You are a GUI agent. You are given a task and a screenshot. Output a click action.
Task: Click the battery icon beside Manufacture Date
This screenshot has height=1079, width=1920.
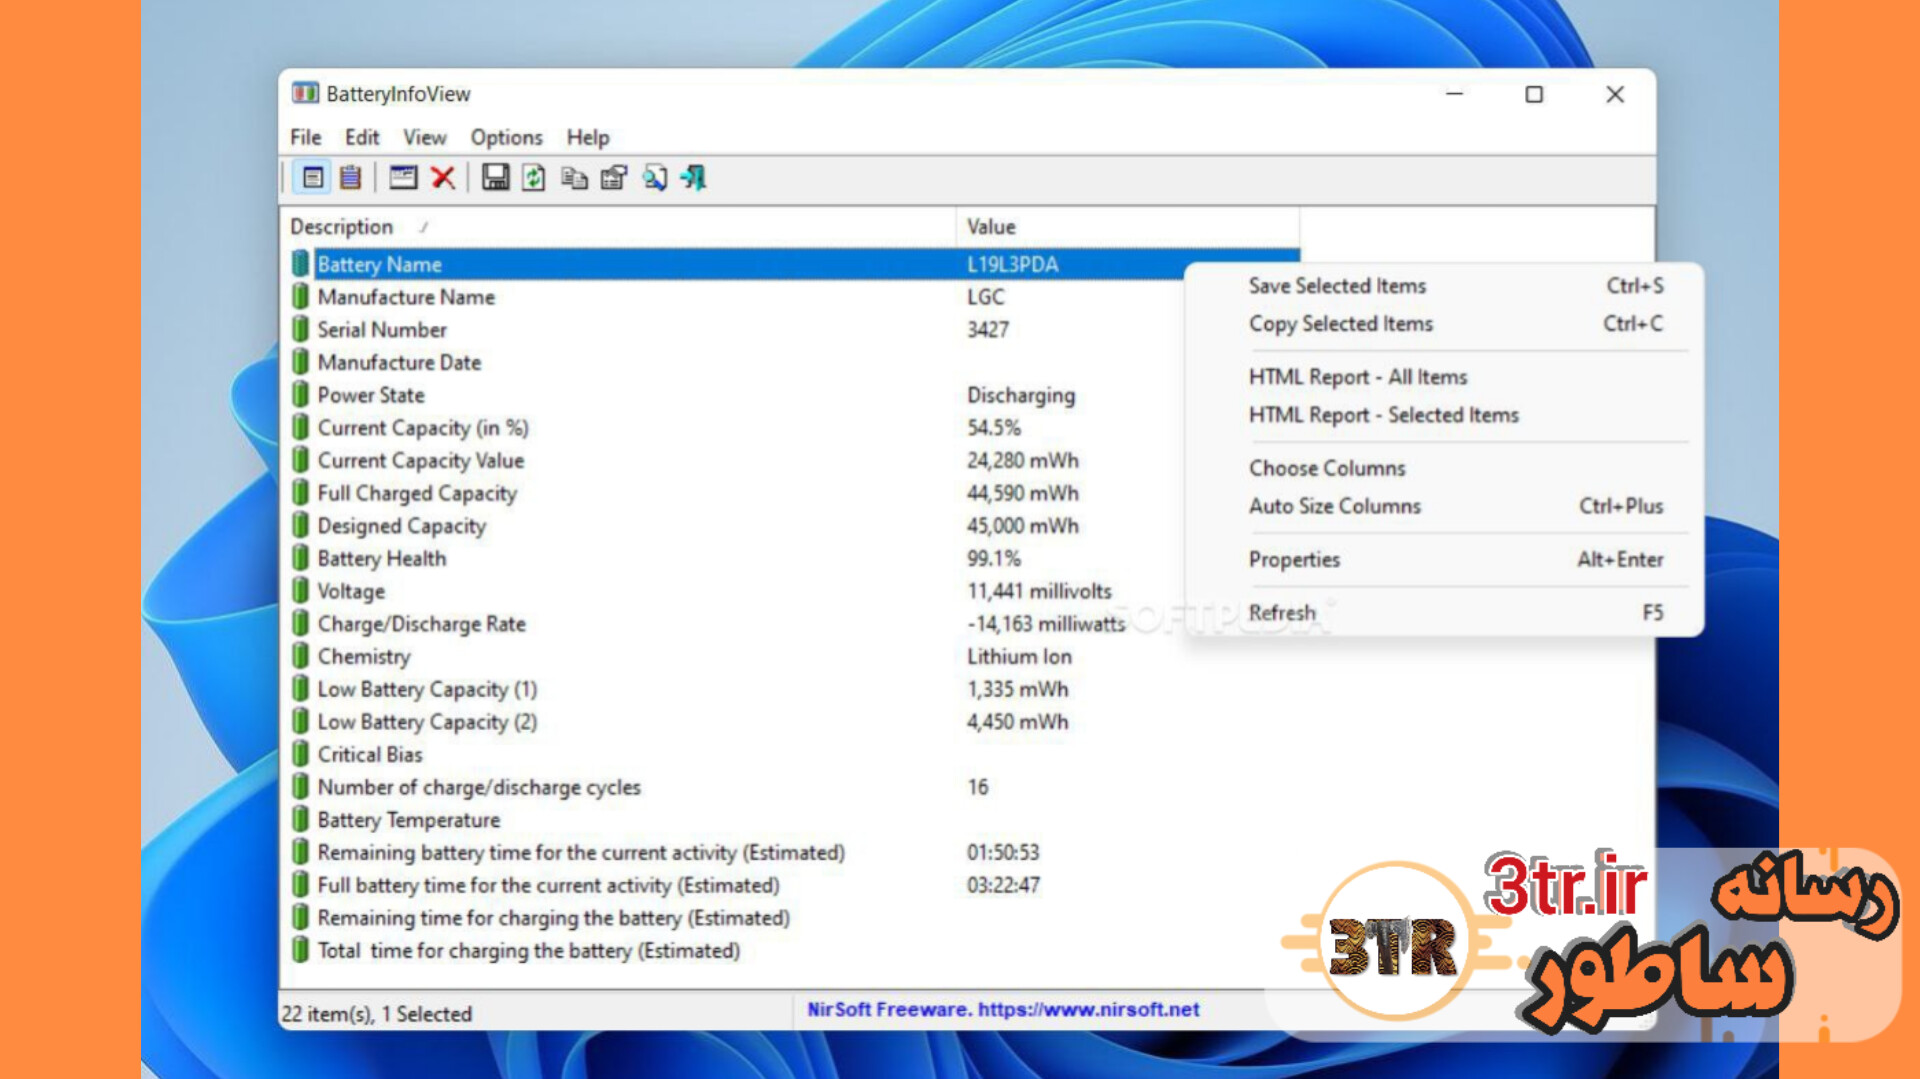coord(300,362)
